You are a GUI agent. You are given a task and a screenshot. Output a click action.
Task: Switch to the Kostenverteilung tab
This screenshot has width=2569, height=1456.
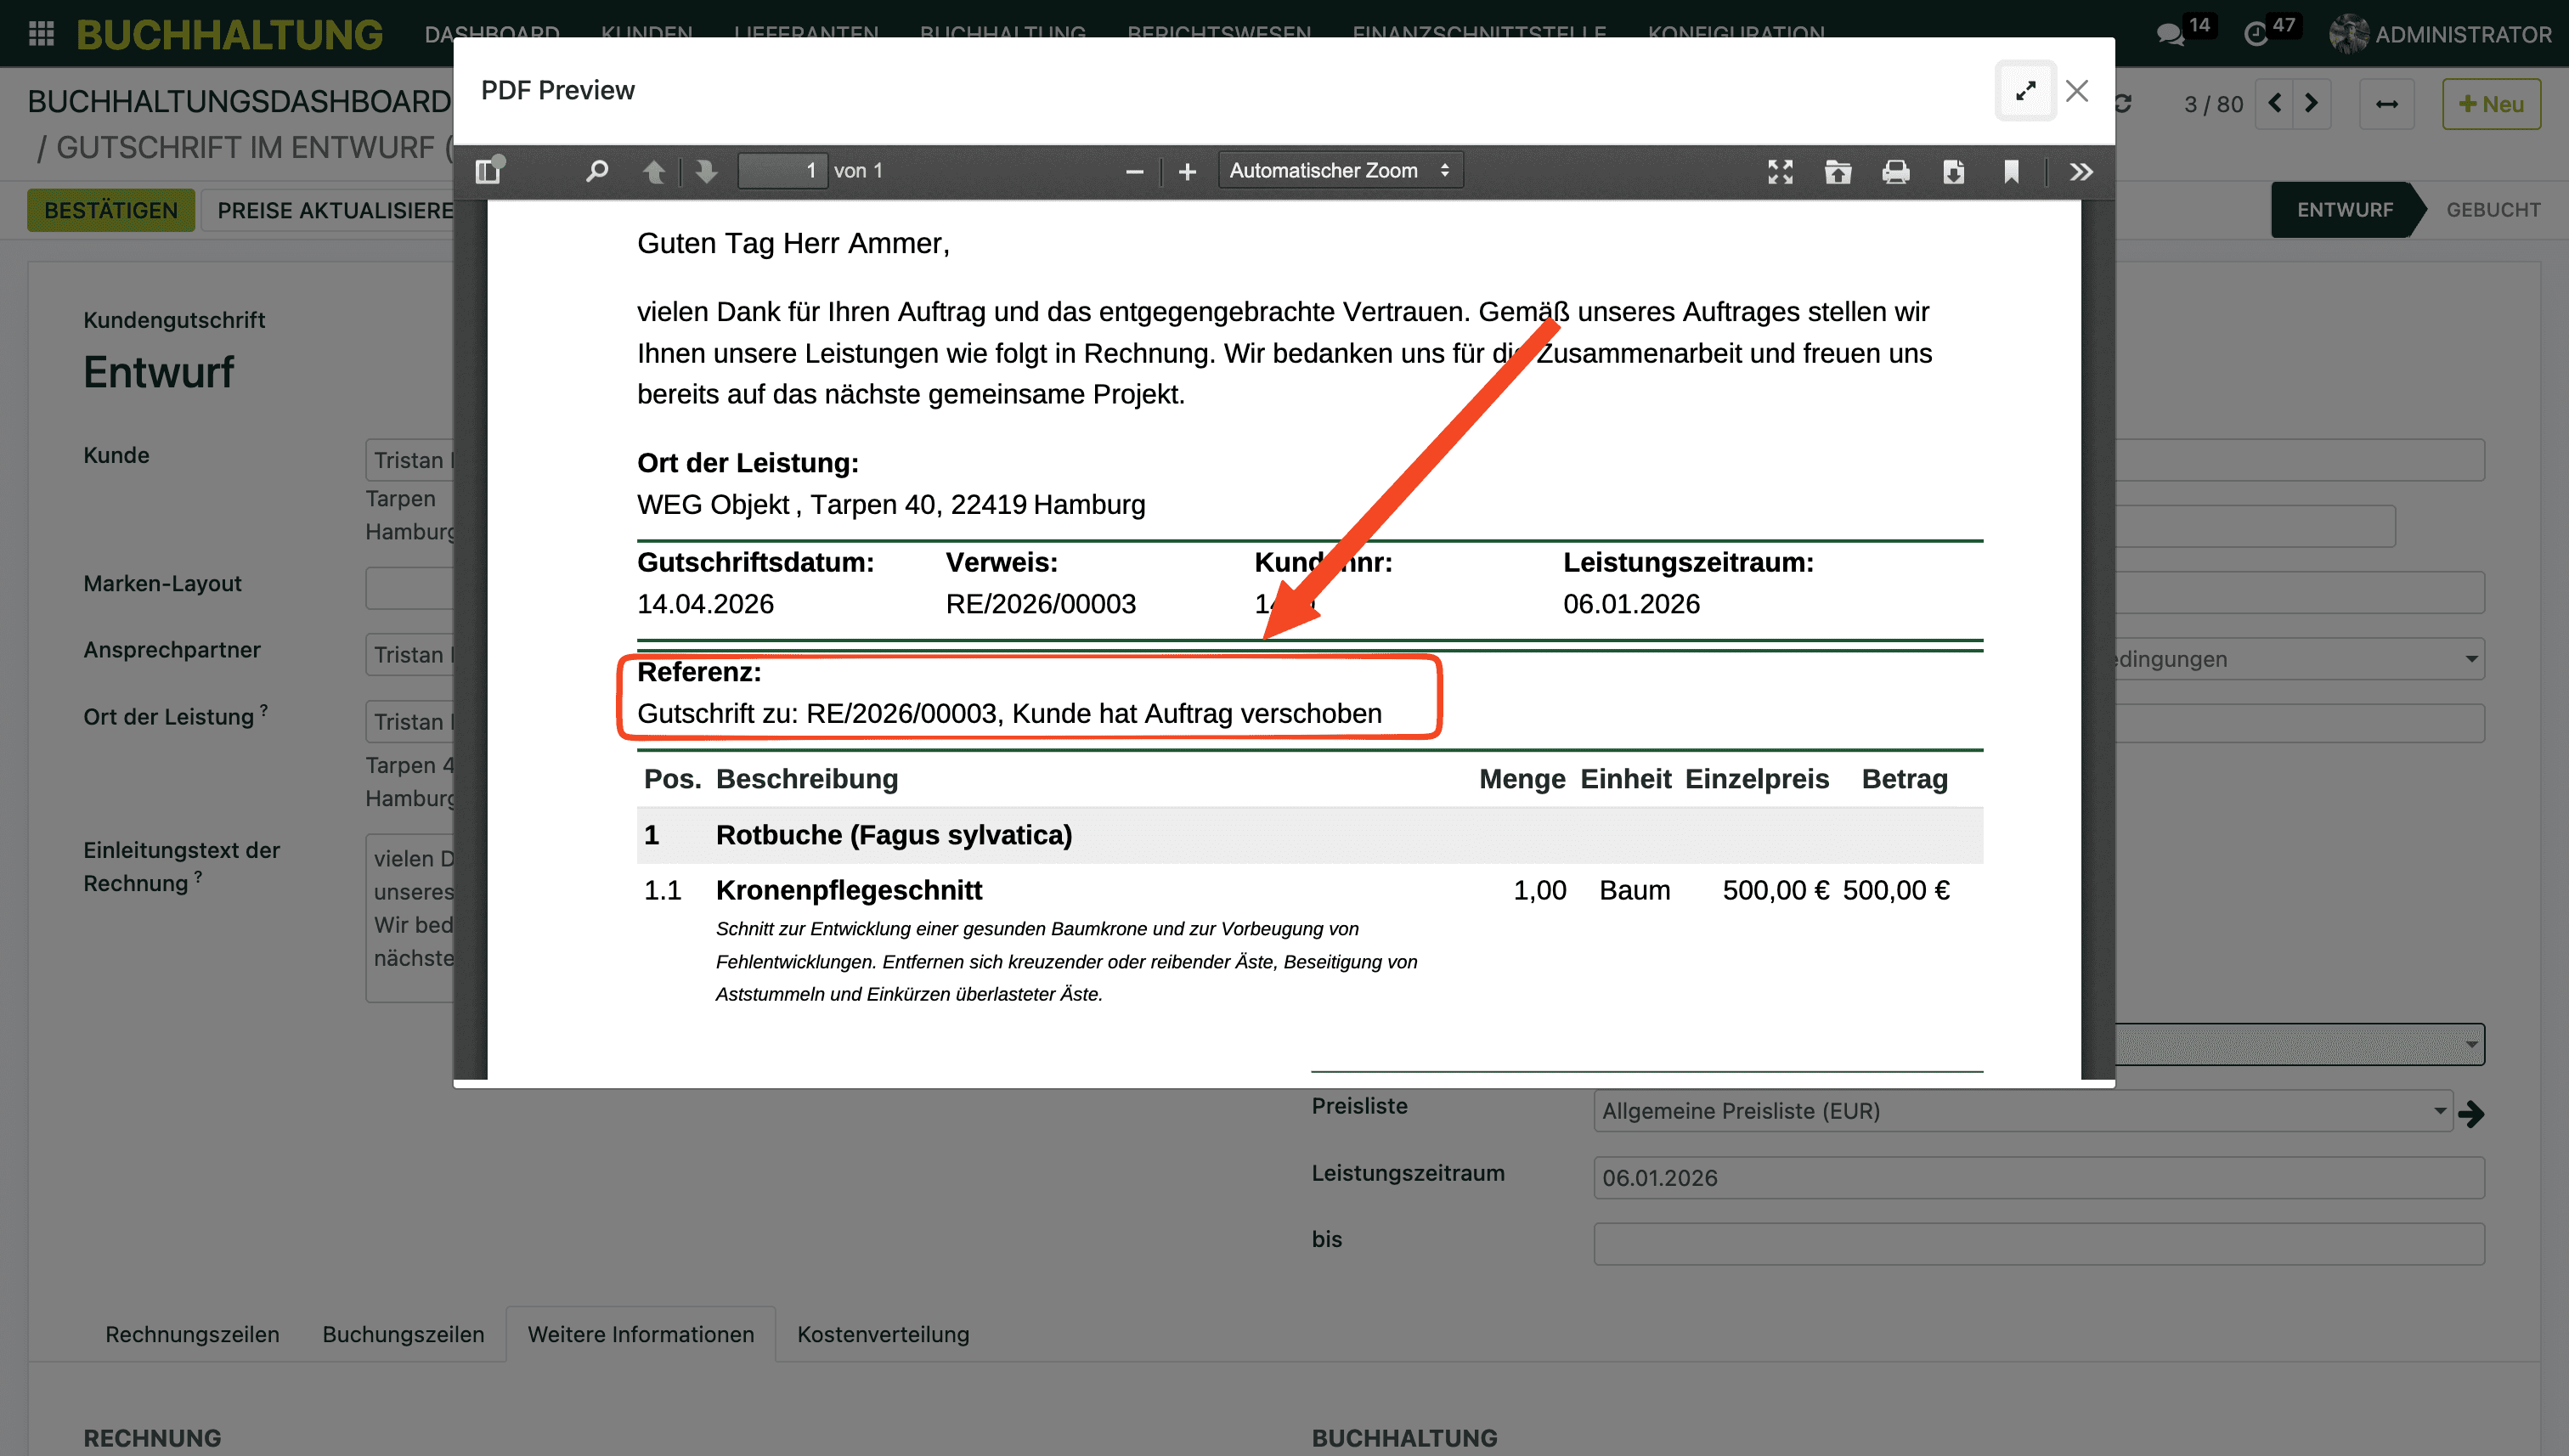pos(882,1334)
